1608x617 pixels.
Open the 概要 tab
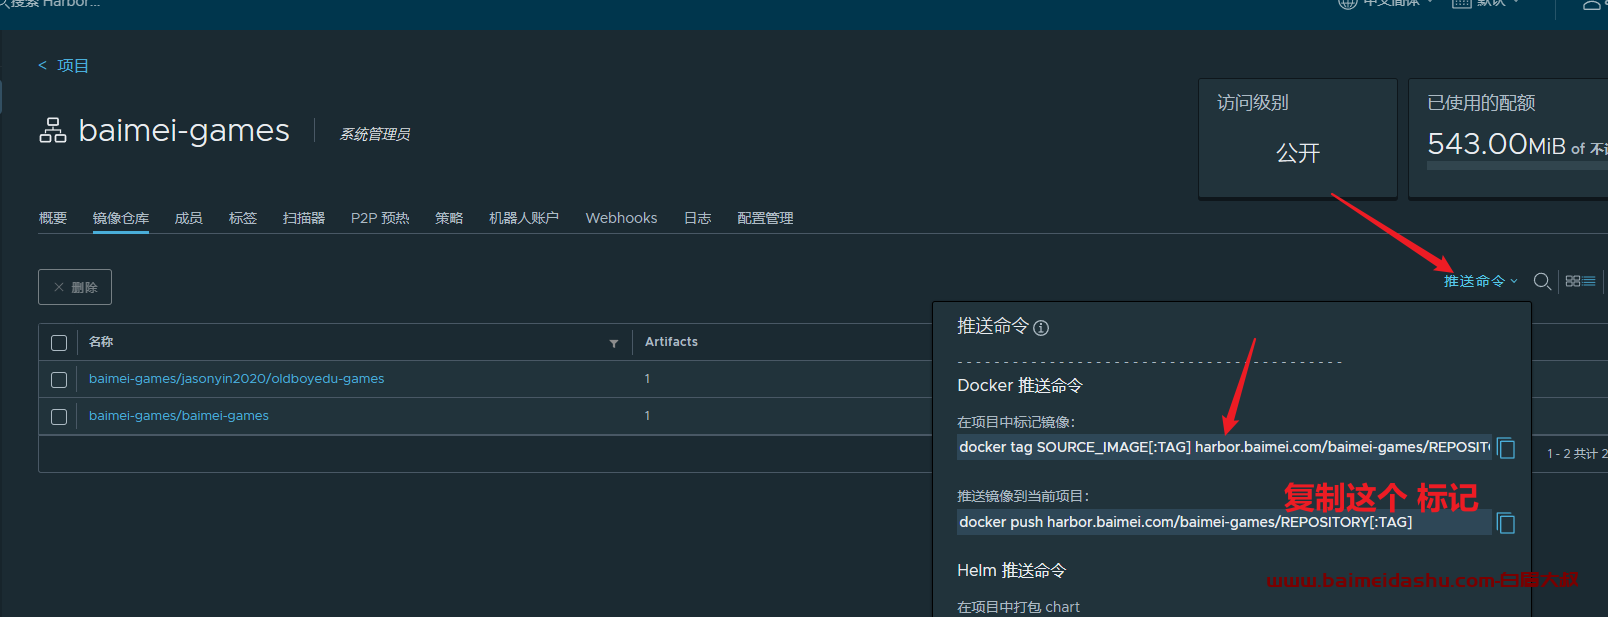click(x=53, y=218)
